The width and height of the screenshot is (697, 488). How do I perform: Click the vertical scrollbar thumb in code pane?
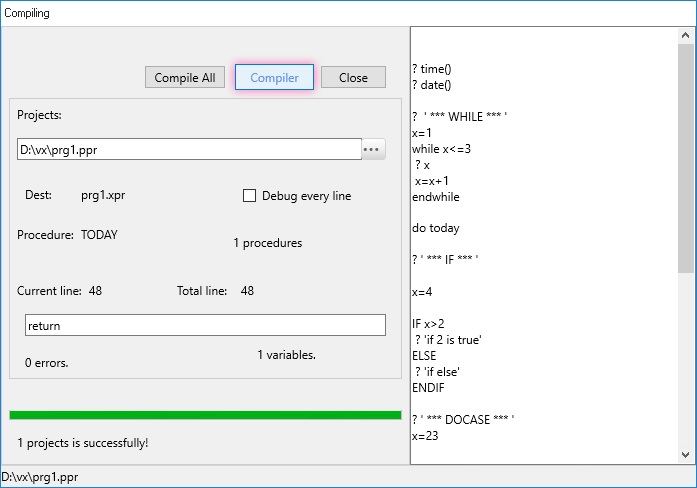pyautogui.click(x=685, y=160)
